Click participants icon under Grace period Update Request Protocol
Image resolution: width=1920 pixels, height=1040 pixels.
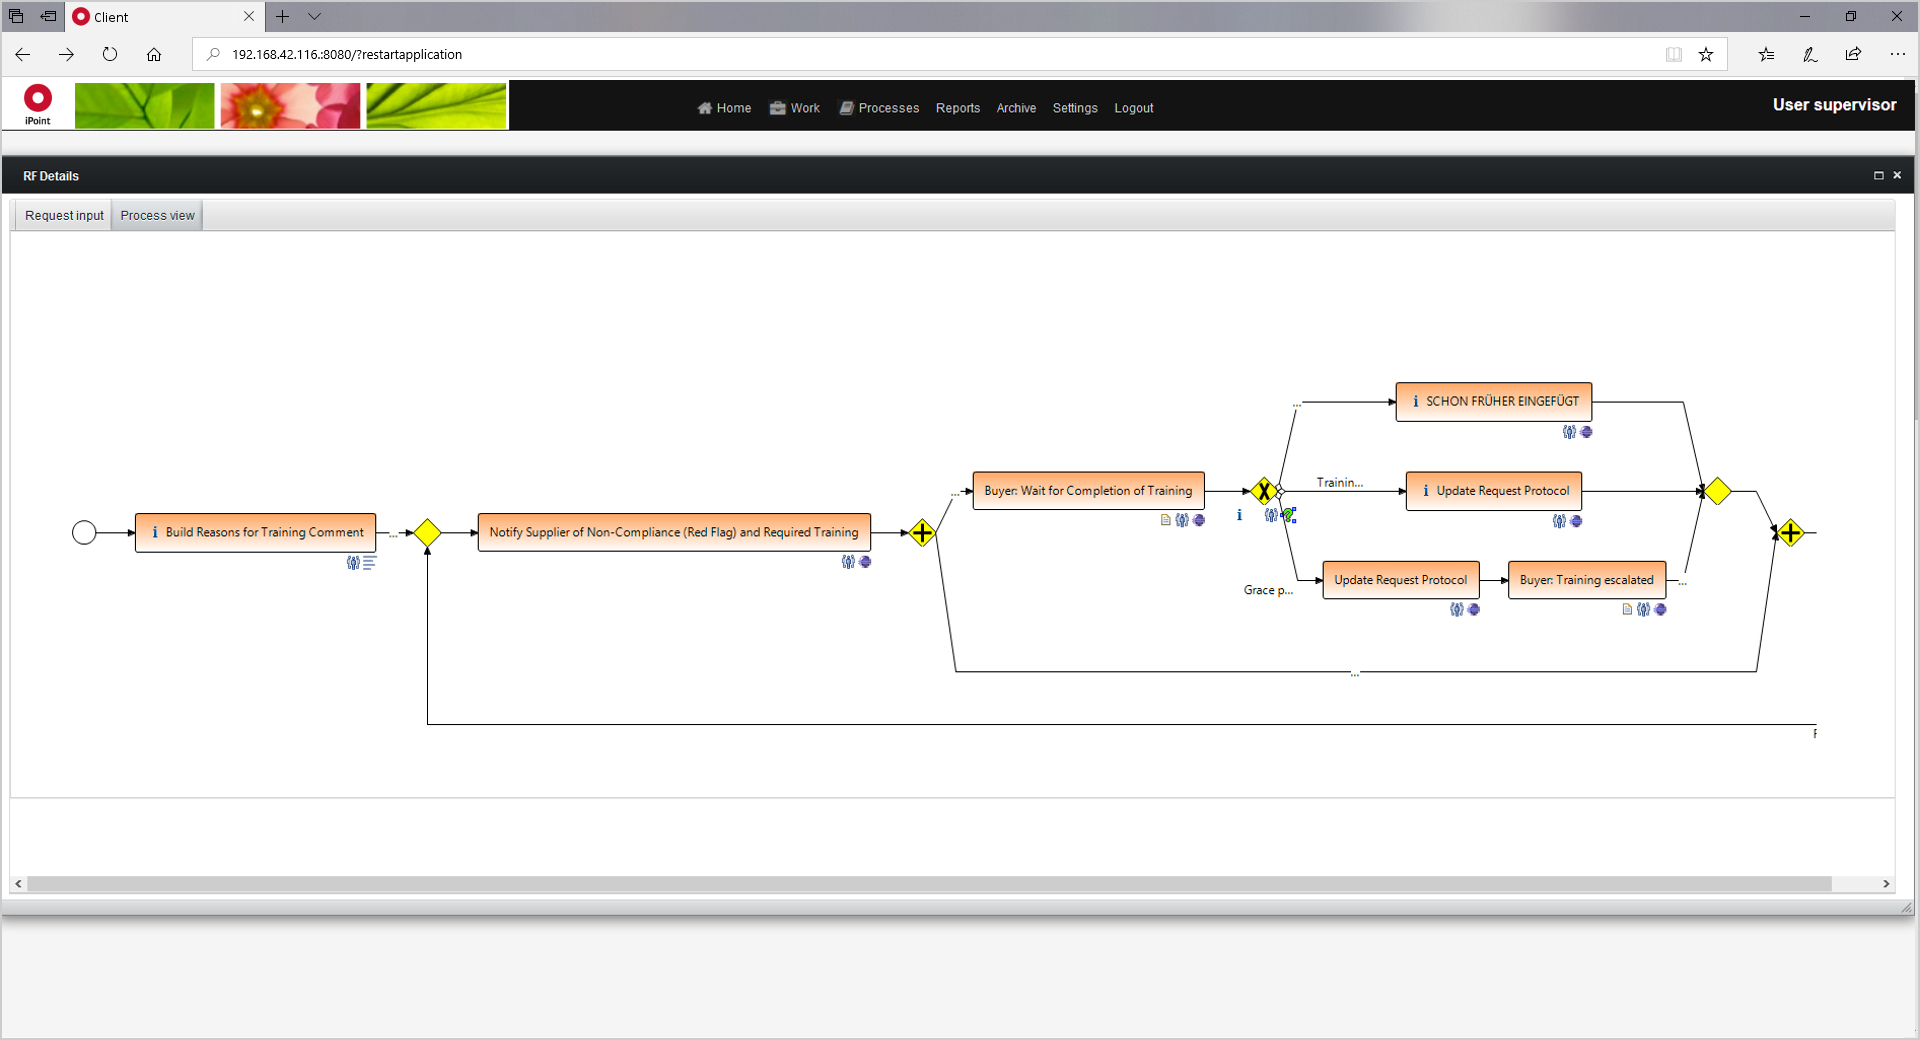[x=1457, y=609]
